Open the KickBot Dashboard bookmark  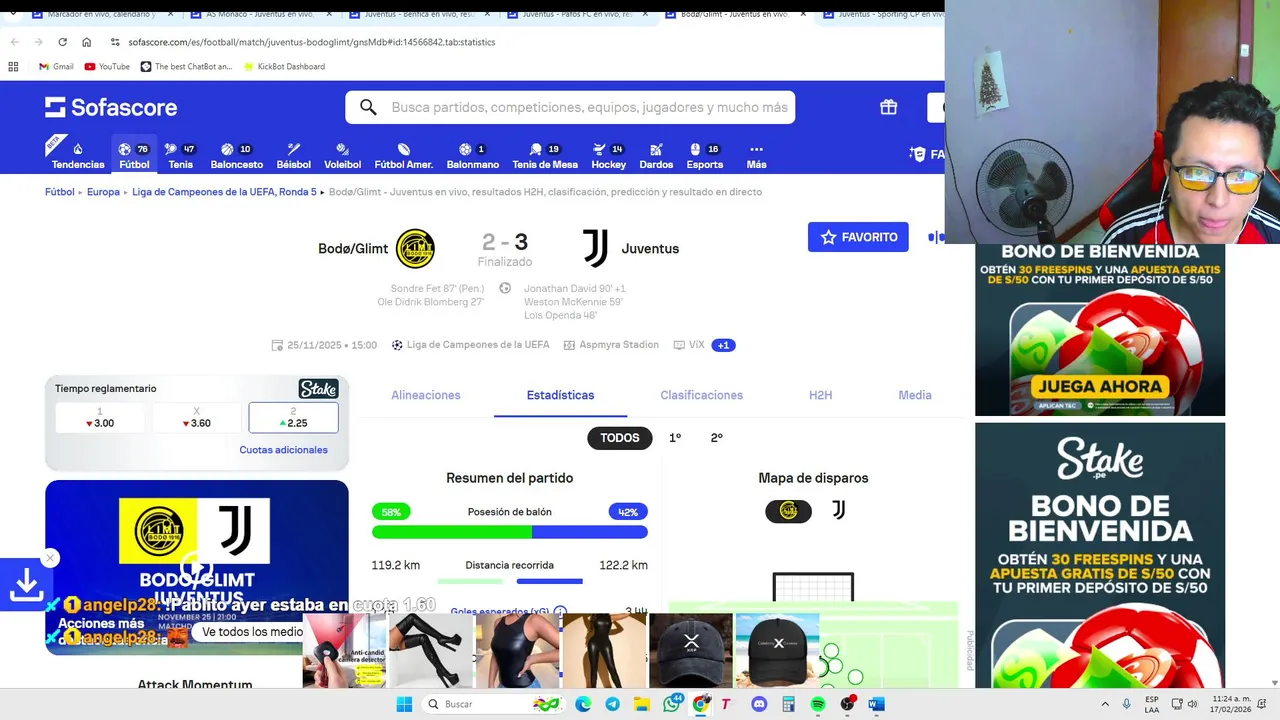283,66
